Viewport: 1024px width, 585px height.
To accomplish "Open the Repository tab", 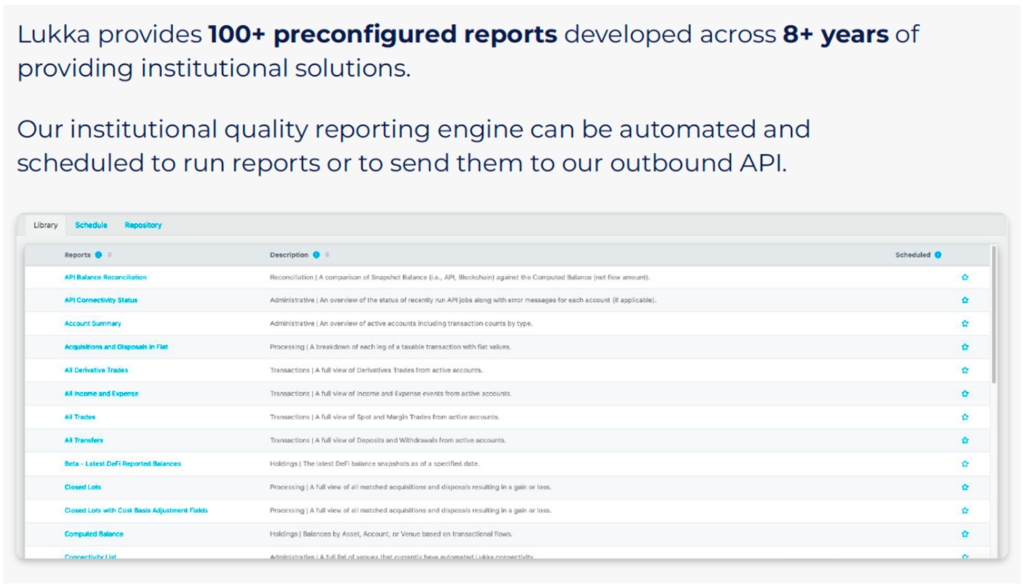I will pos(143,225).
